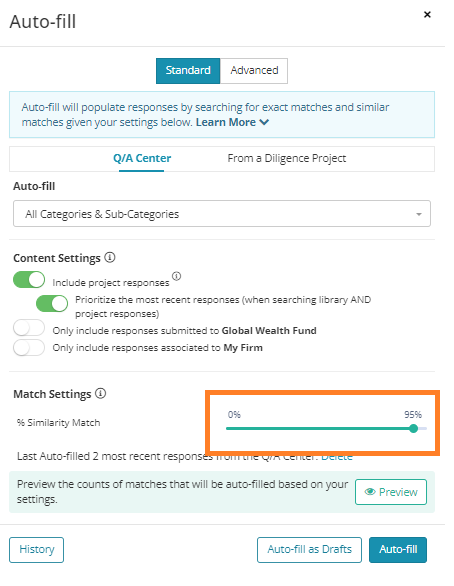Select the Q/A Center tab
Screen dimensions: 454x586
[142, 158]
